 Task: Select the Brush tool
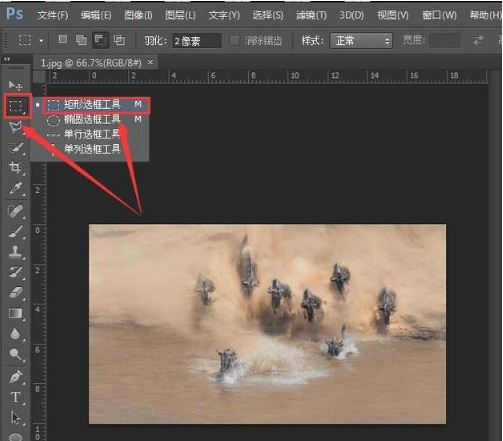point(15,231)
